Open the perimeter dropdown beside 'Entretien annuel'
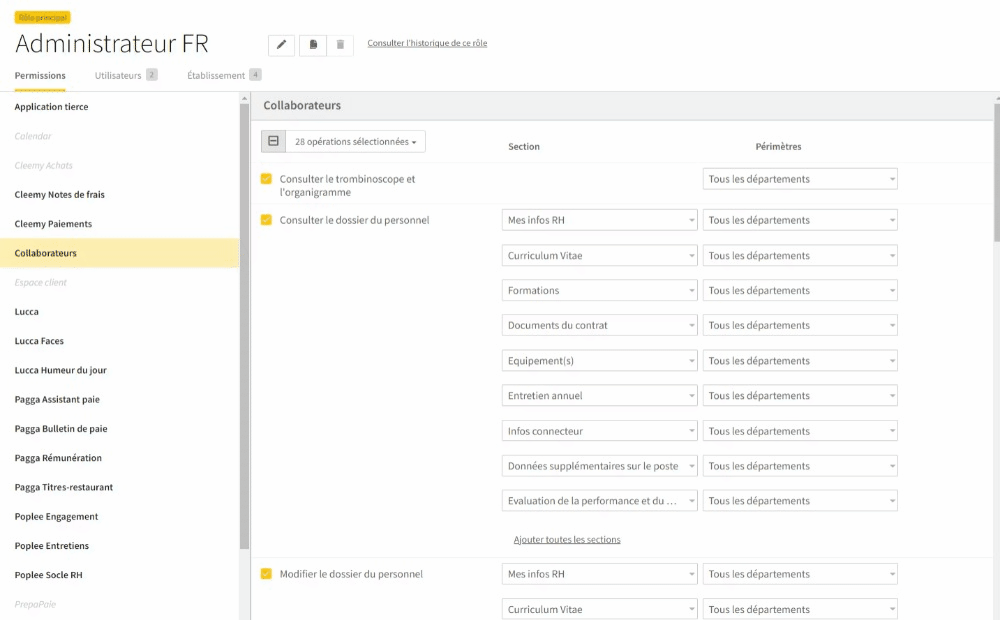The height and width of the screenshot is (620, 1000). point(800,395)
